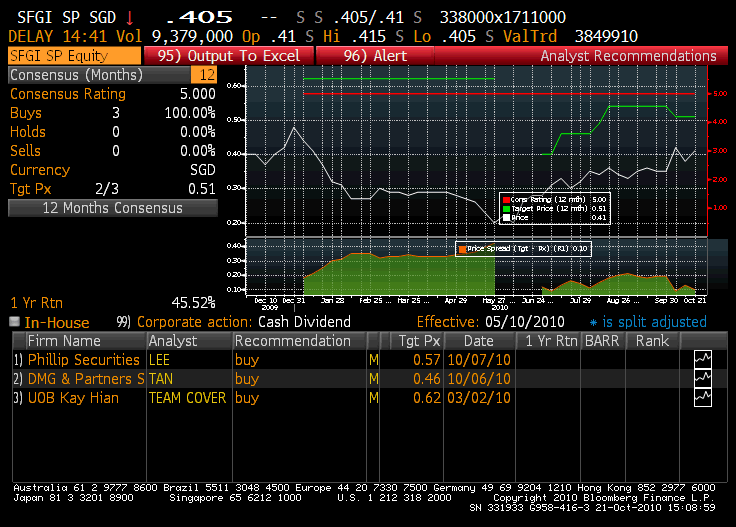Viewport: 736px width, 527px height.
Task: Click the SFGI SP SGD ticker header
Action: [66, 17]
